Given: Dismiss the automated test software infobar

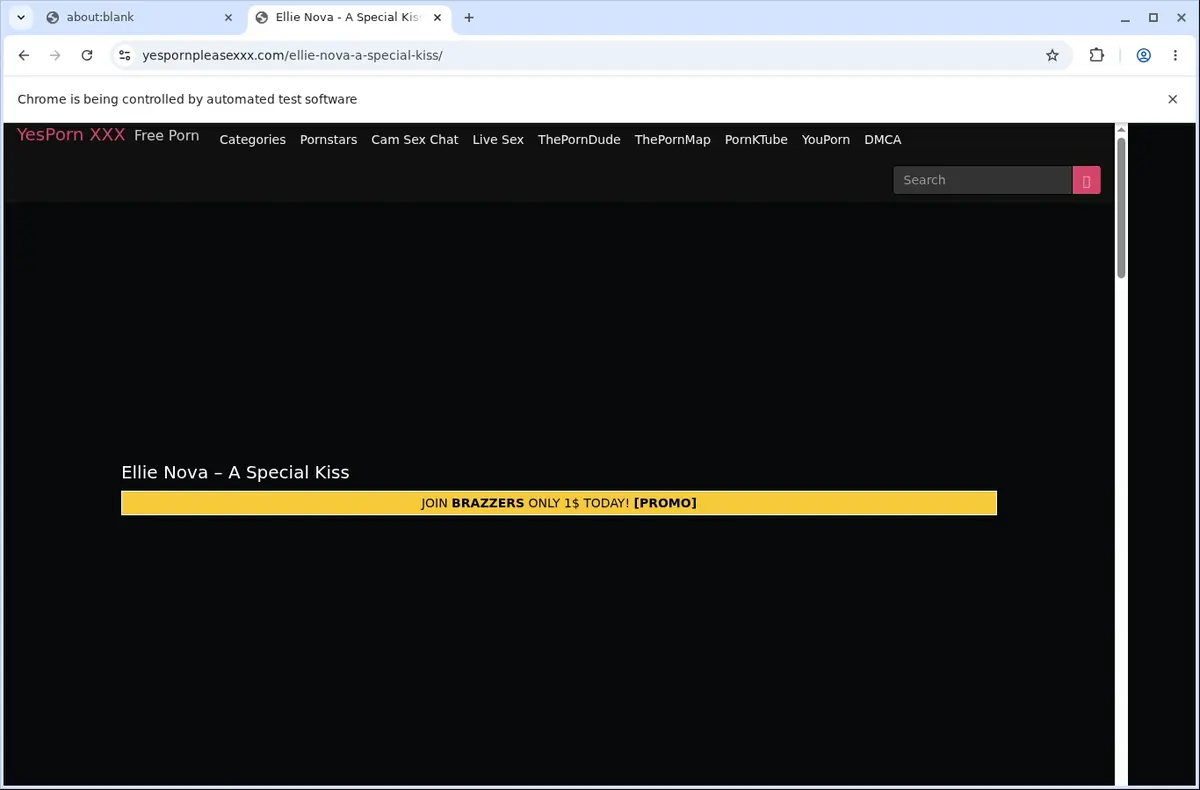Looking at the screenshot, I should tap(1173, 99).
